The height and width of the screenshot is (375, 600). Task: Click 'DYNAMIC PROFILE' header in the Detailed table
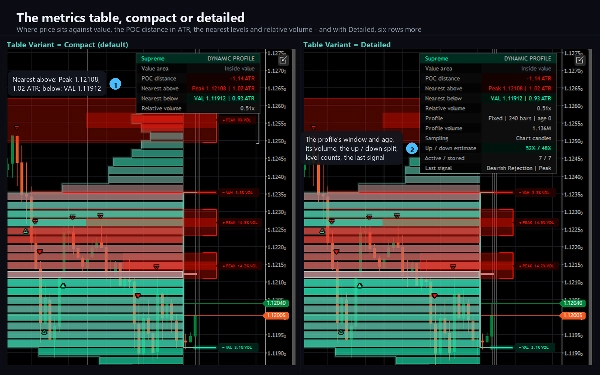tap(528, 59)
